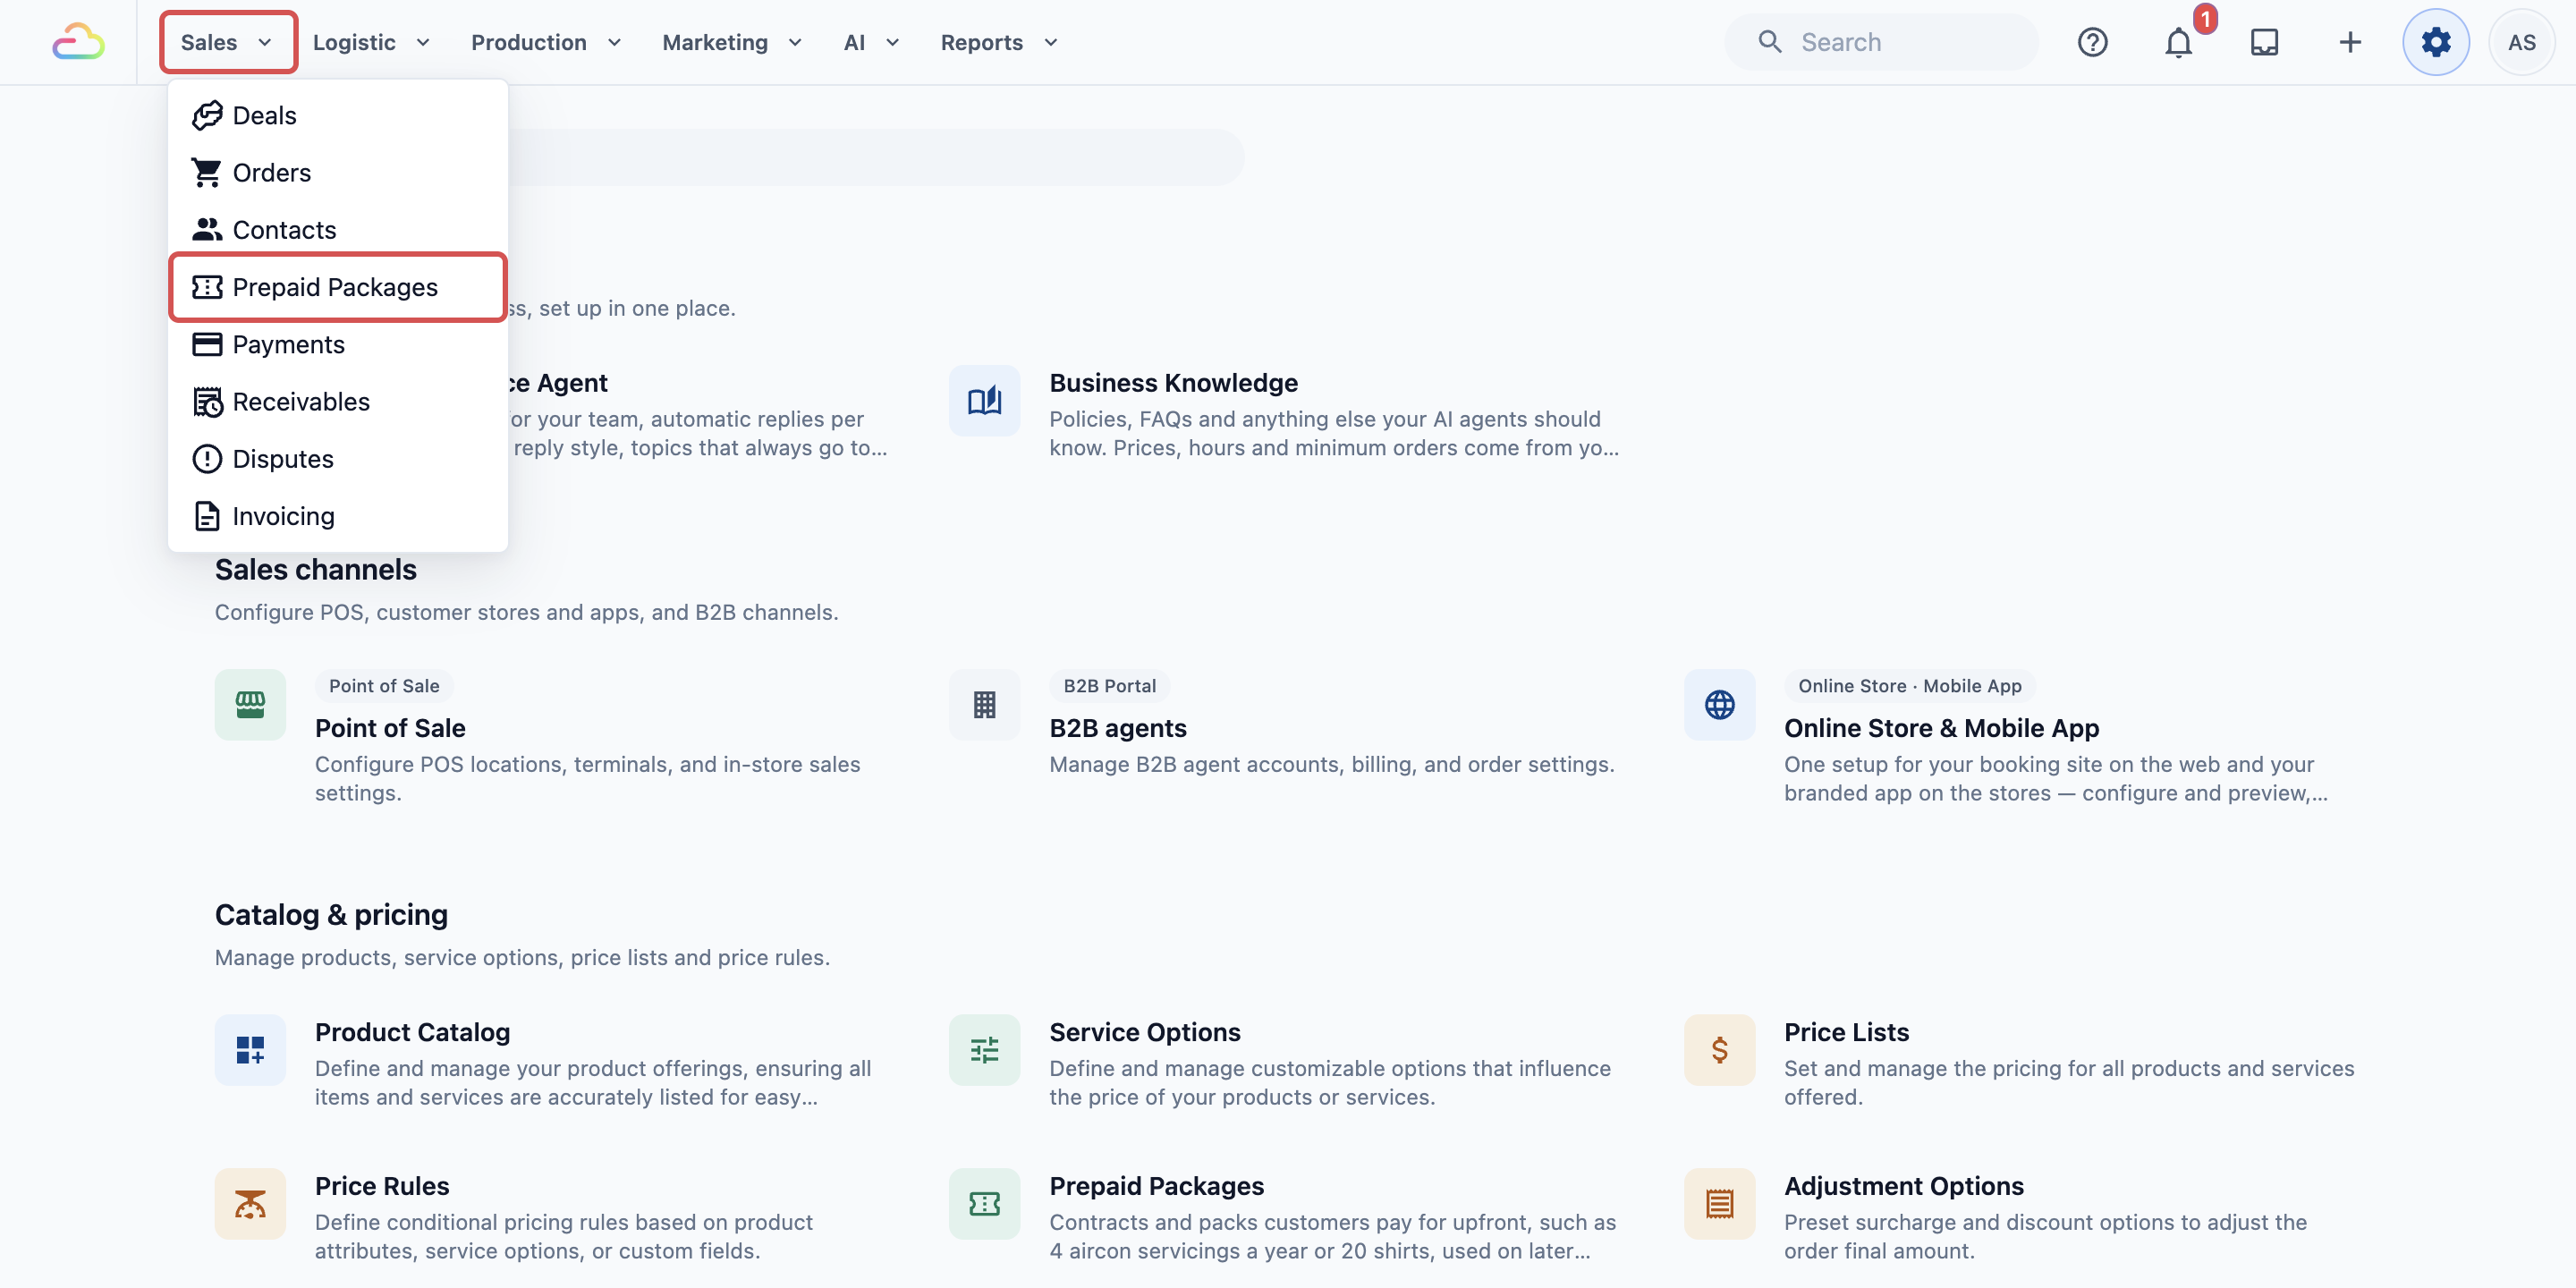Click the Search input field

point(1881,42)
